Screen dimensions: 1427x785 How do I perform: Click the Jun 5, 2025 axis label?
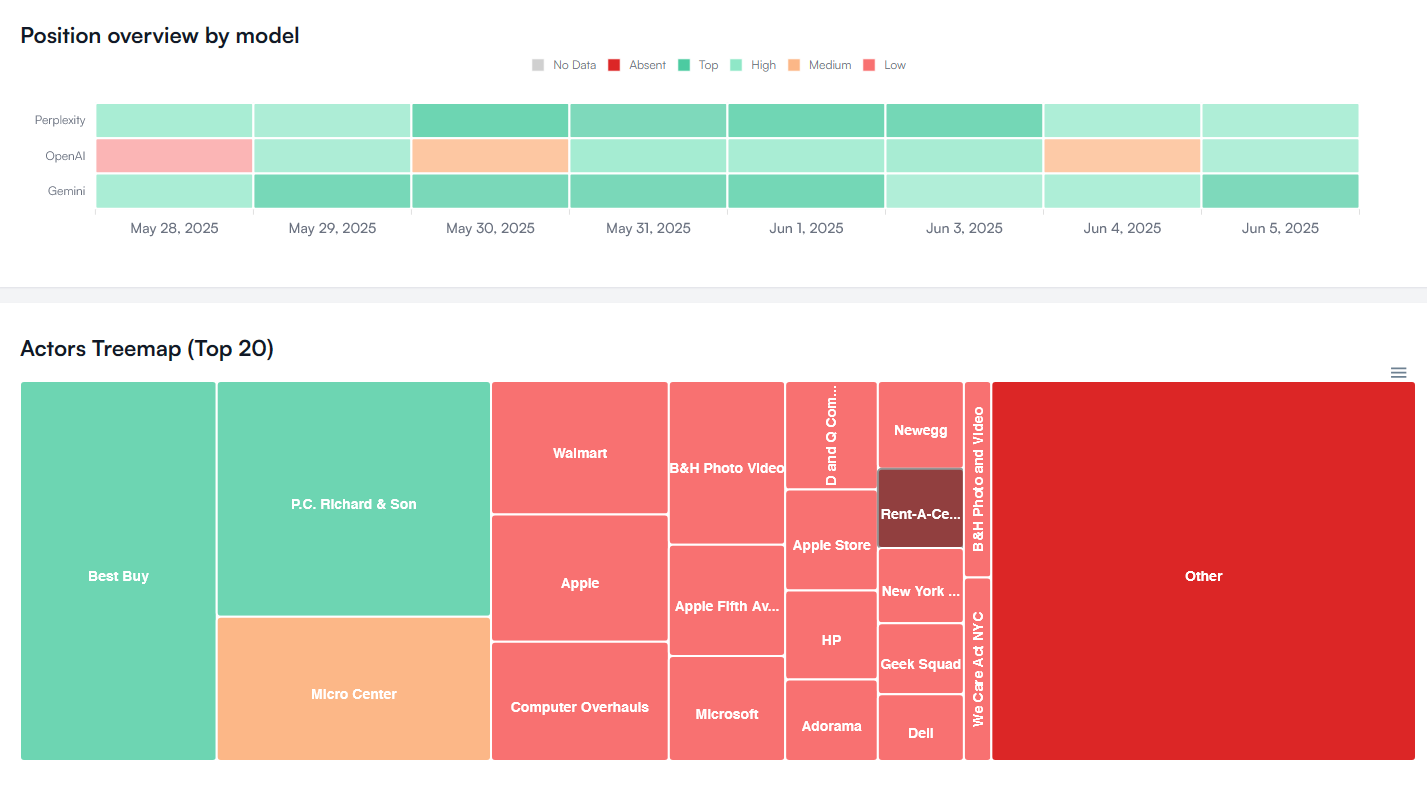click(1280, 228)
